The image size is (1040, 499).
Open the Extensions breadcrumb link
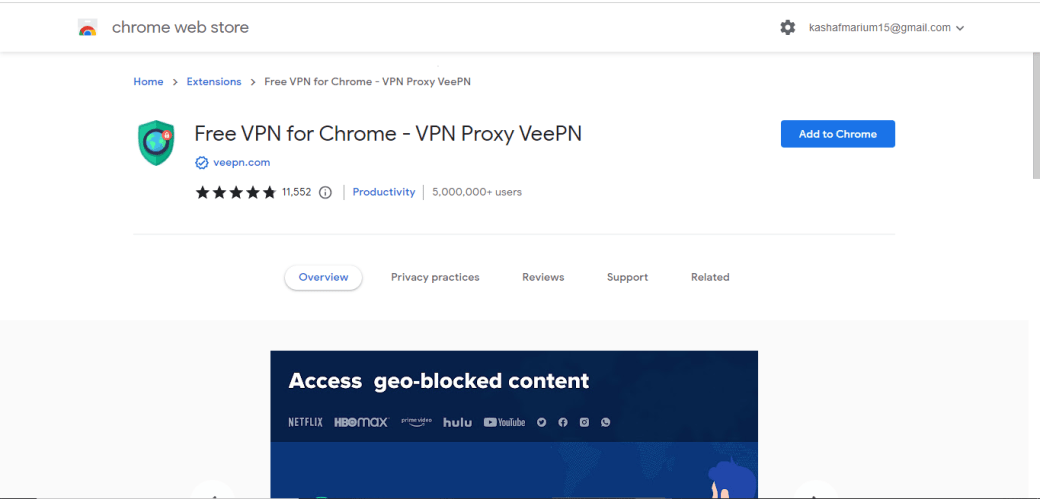click(x=214, y=82)
